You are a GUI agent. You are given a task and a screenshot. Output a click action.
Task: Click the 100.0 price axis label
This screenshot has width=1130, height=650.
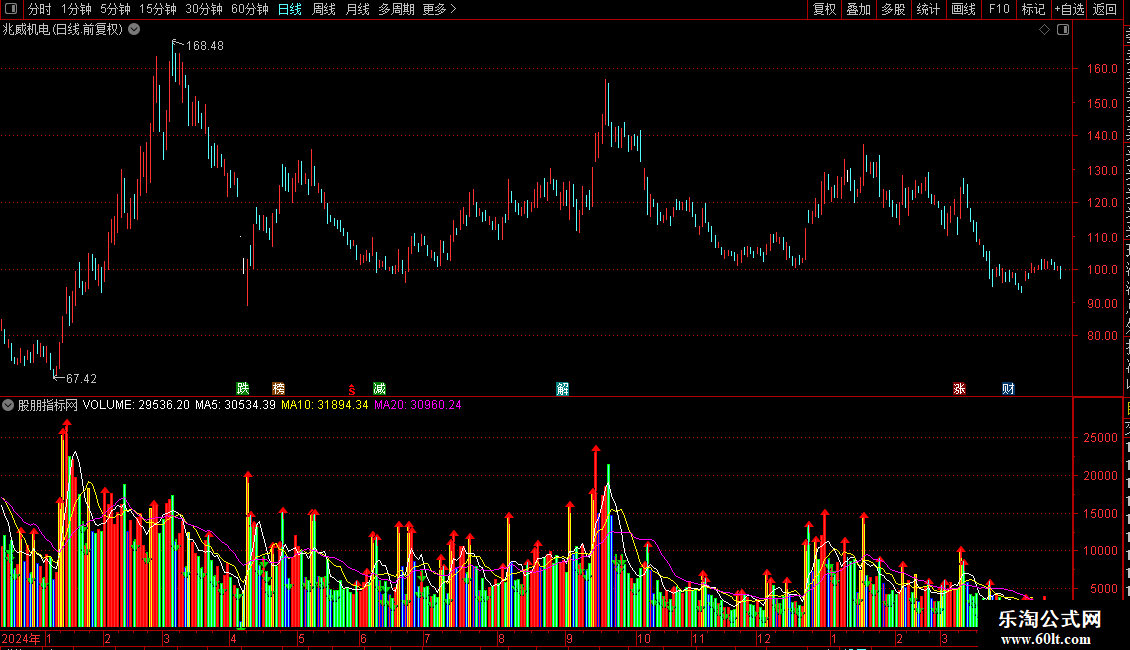(1103, 270)
